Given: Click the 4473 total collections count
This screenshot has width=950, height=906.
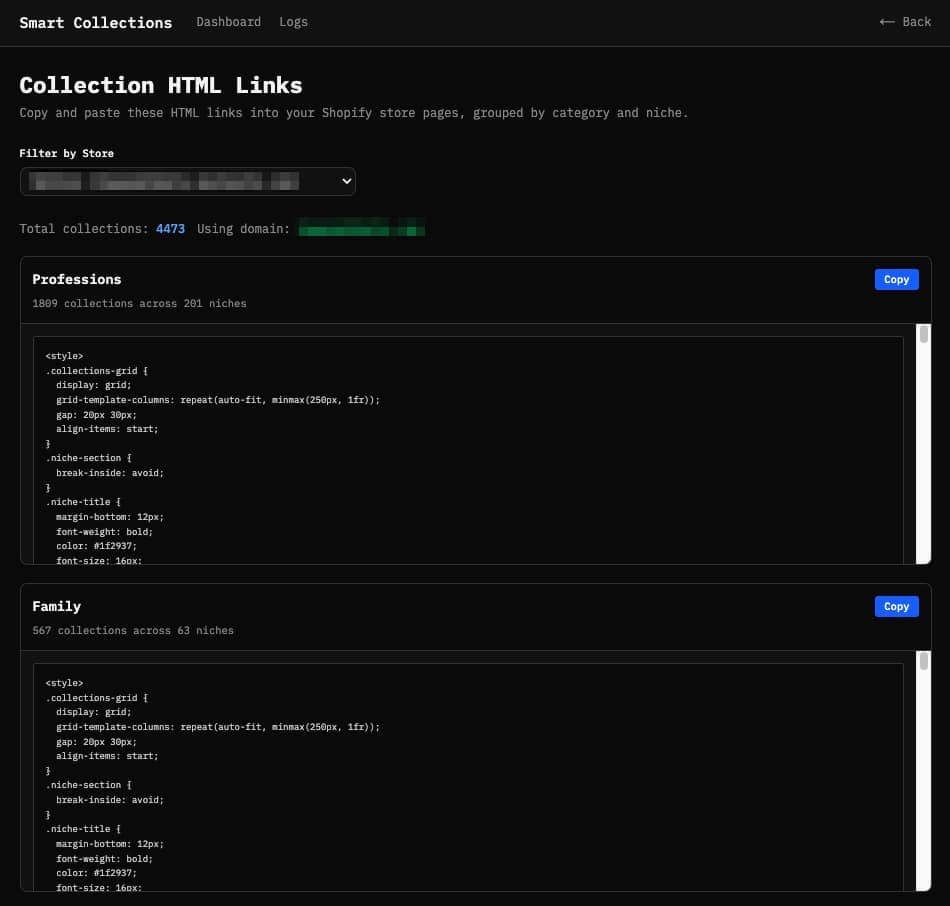Looking at the screenshot, I should point(170,229).
